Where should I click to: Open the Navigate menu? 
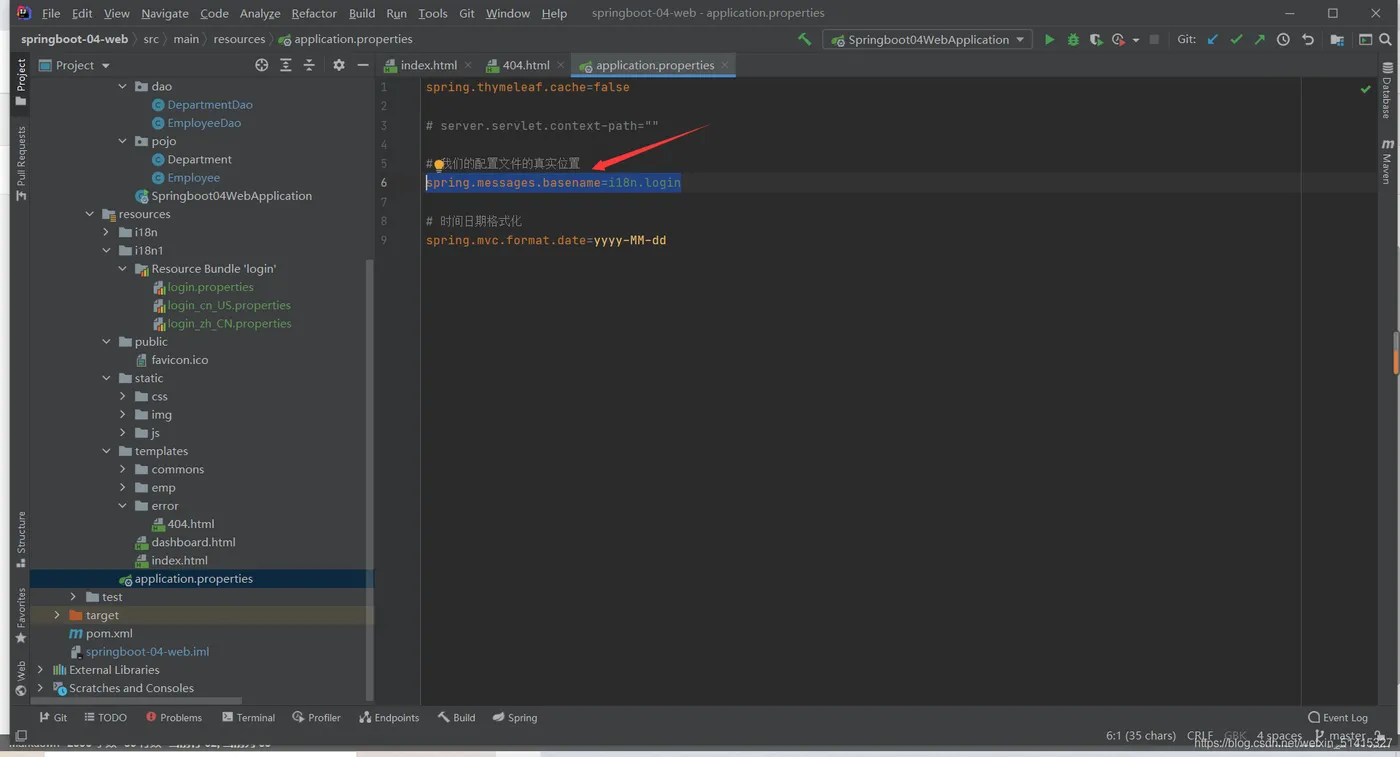pos(165,13)
